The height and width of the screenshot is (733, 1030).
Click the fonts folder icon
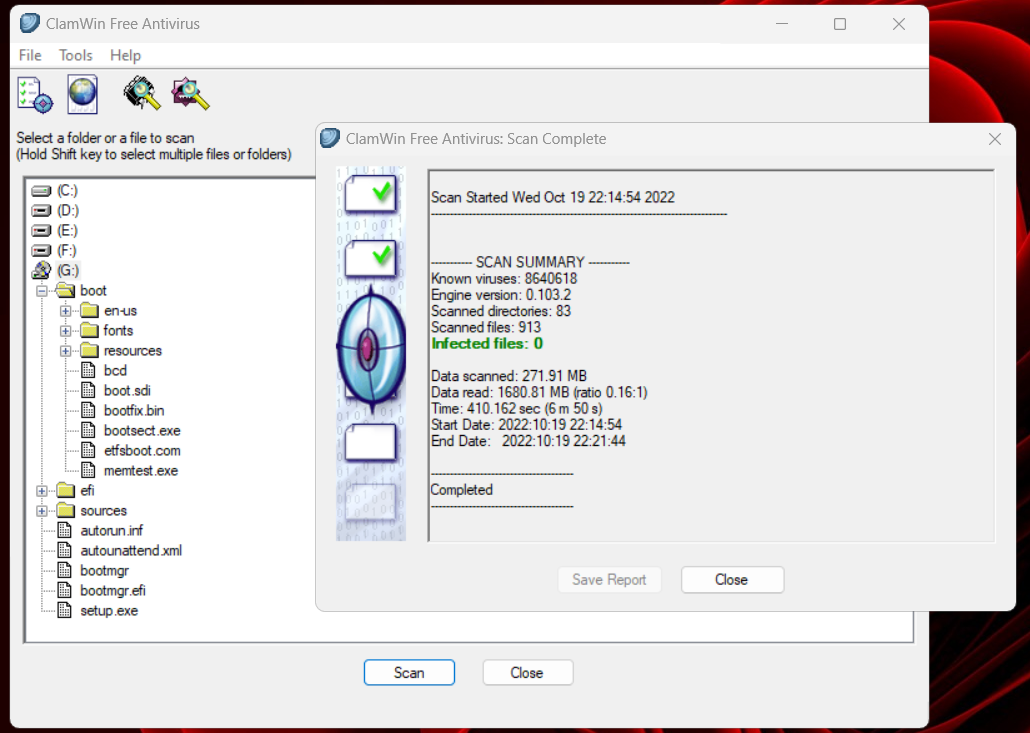pyautogui.click(x=89, y=330)
